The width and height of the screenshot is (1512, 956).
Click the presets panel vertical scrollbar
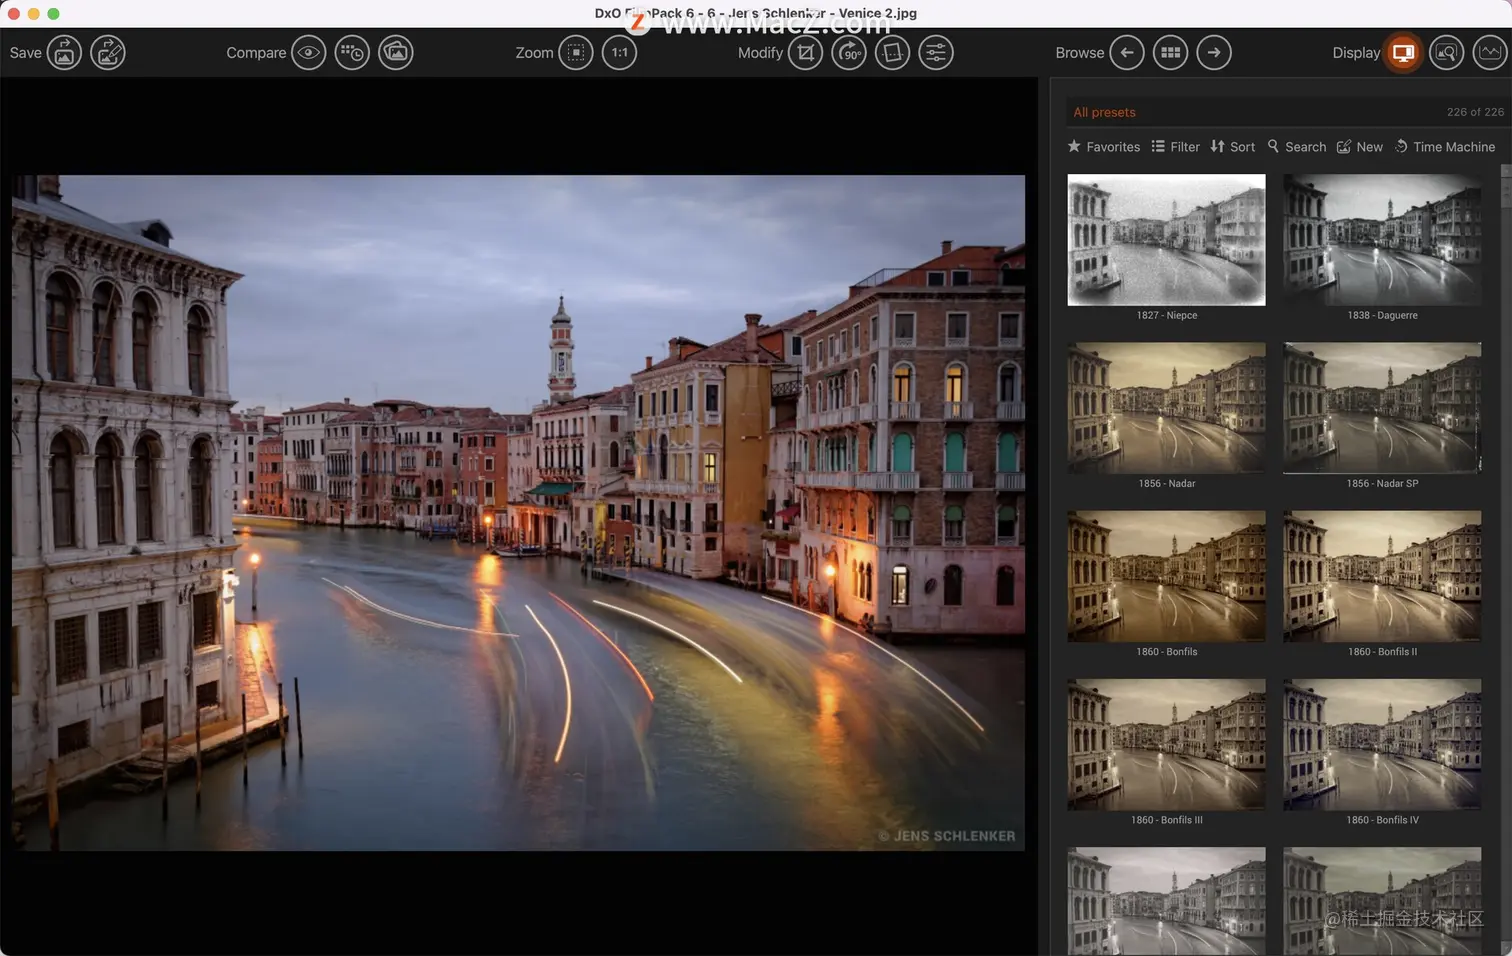[1506, 560]
